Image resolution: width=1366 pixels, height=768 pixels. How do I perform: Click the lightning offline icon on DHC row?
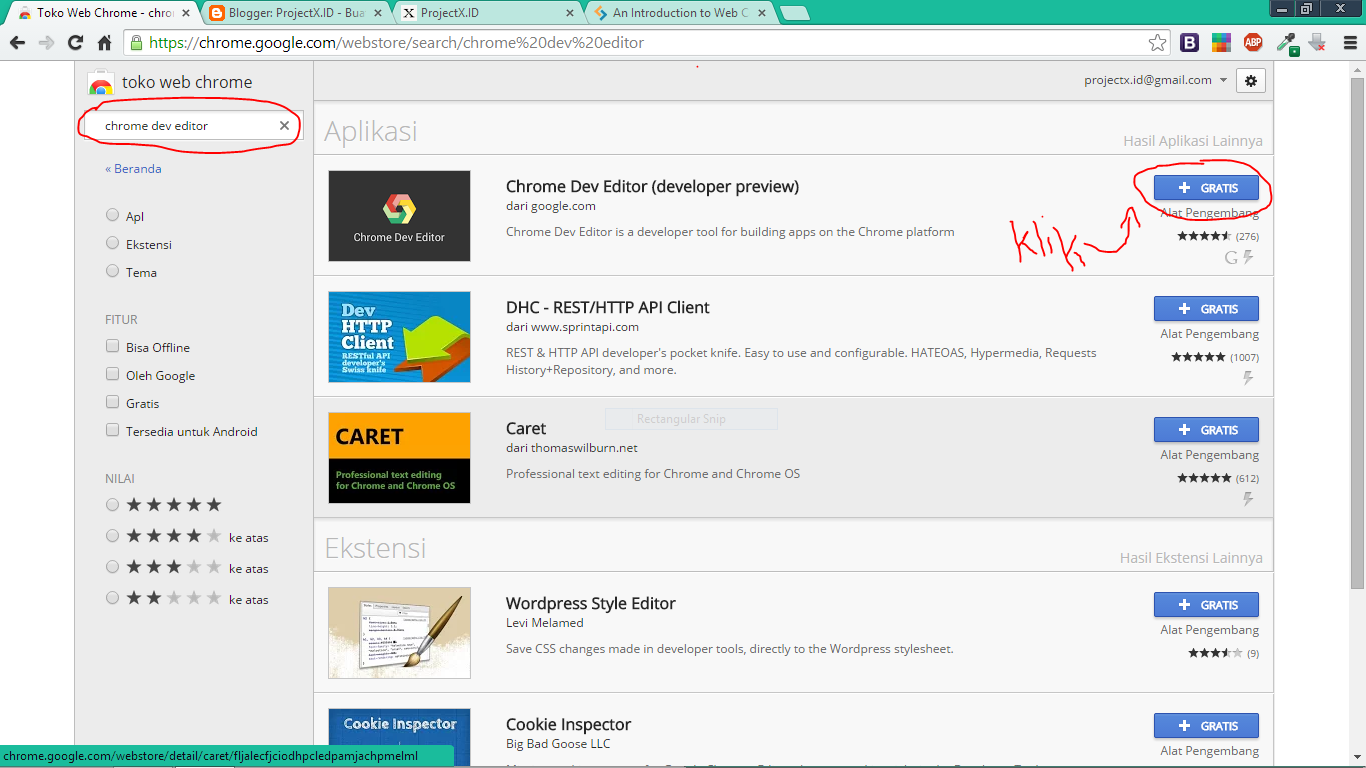coord(1248,378)
